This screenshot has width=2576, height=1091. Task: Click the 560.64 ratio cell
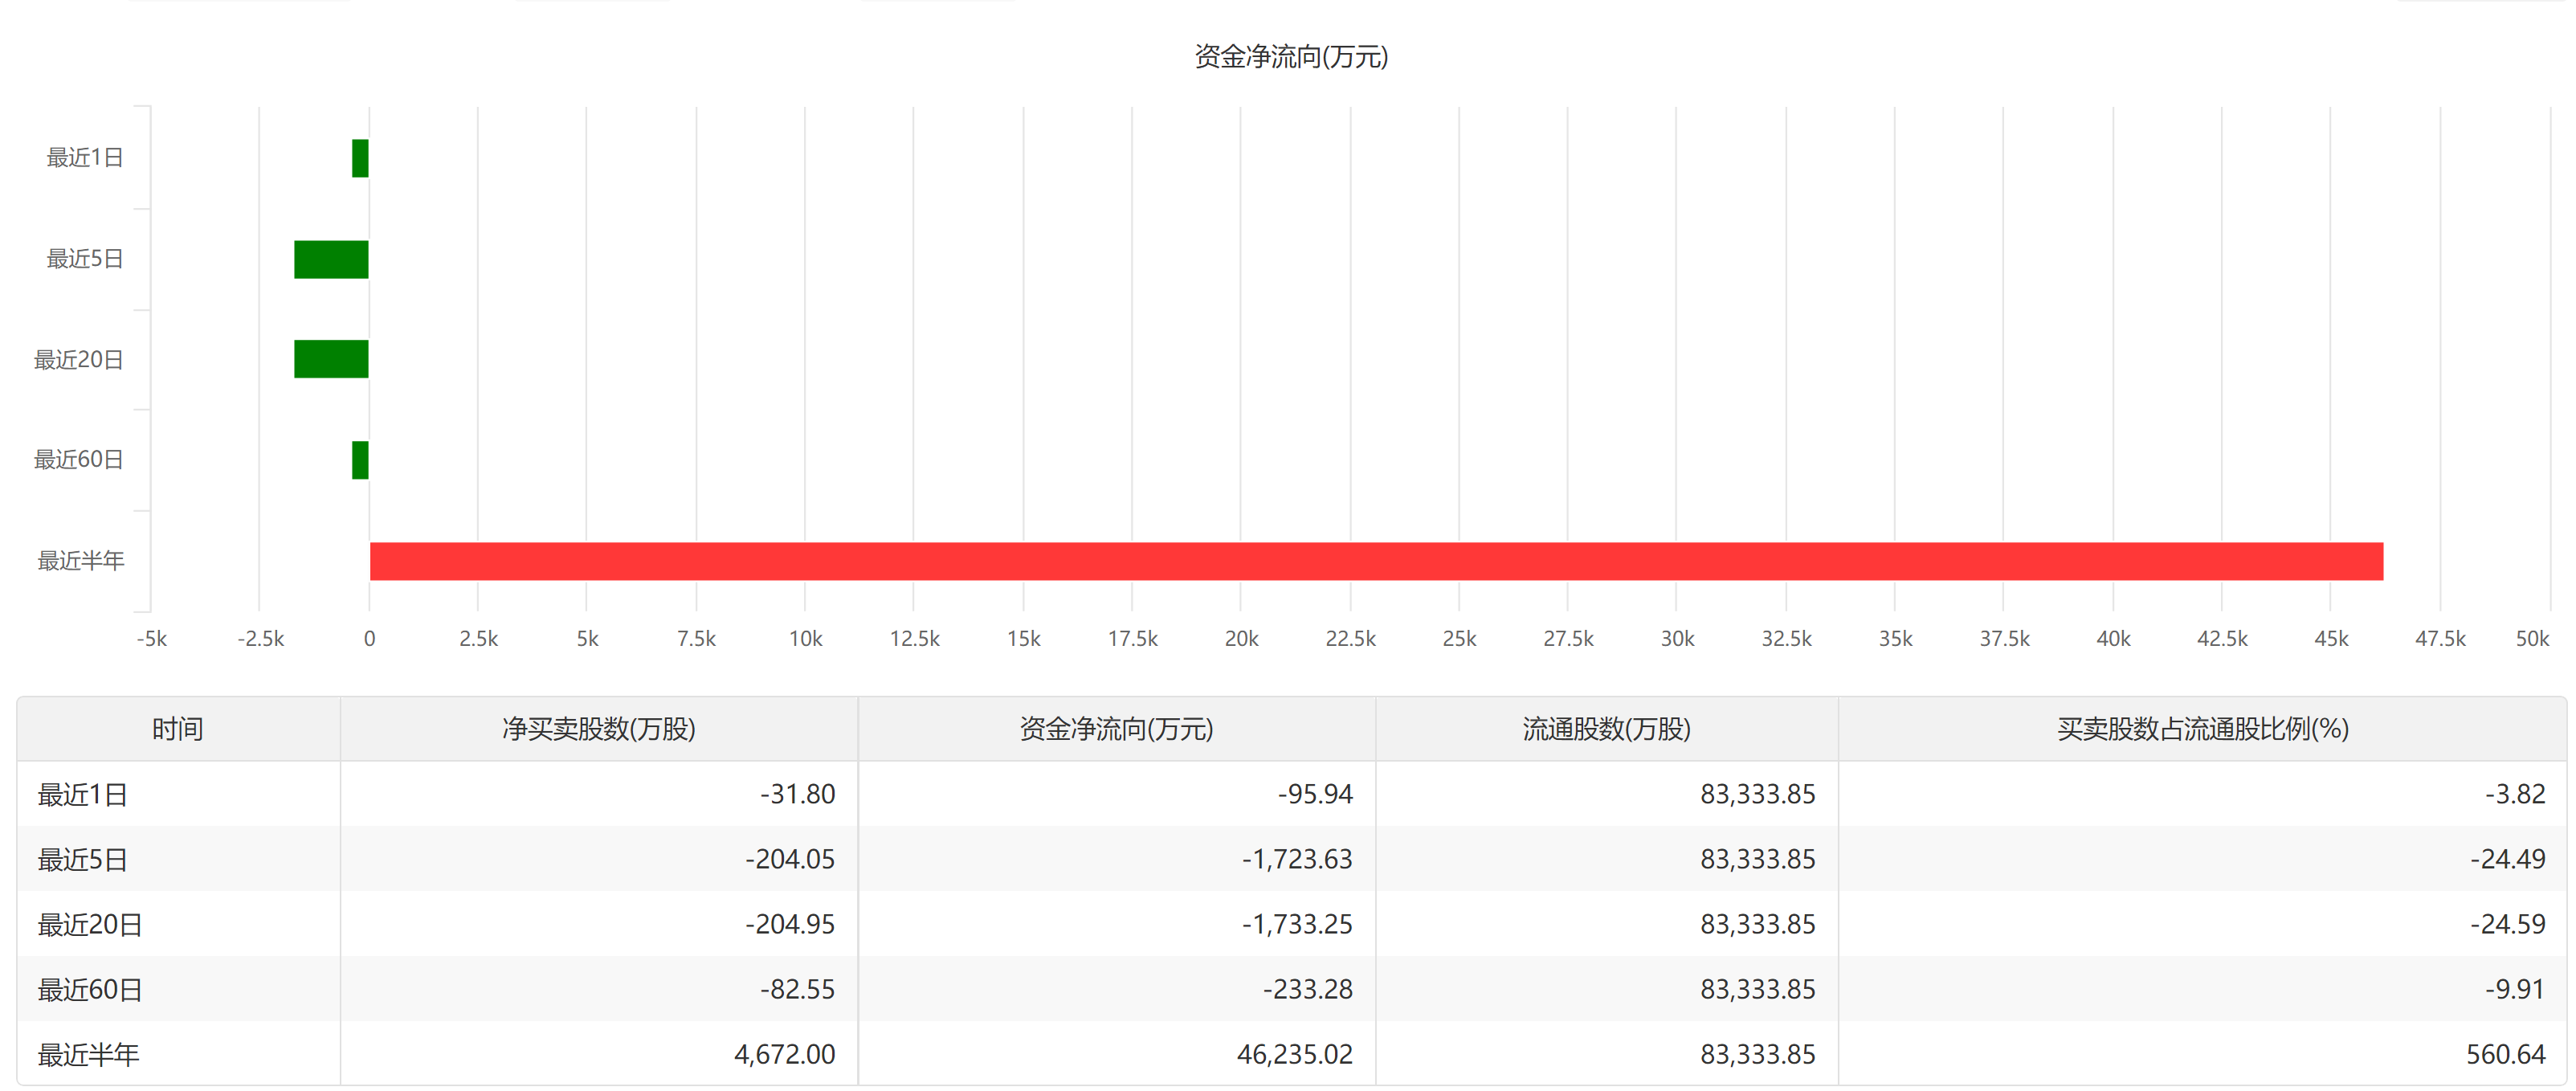tap(2505, 1055)
